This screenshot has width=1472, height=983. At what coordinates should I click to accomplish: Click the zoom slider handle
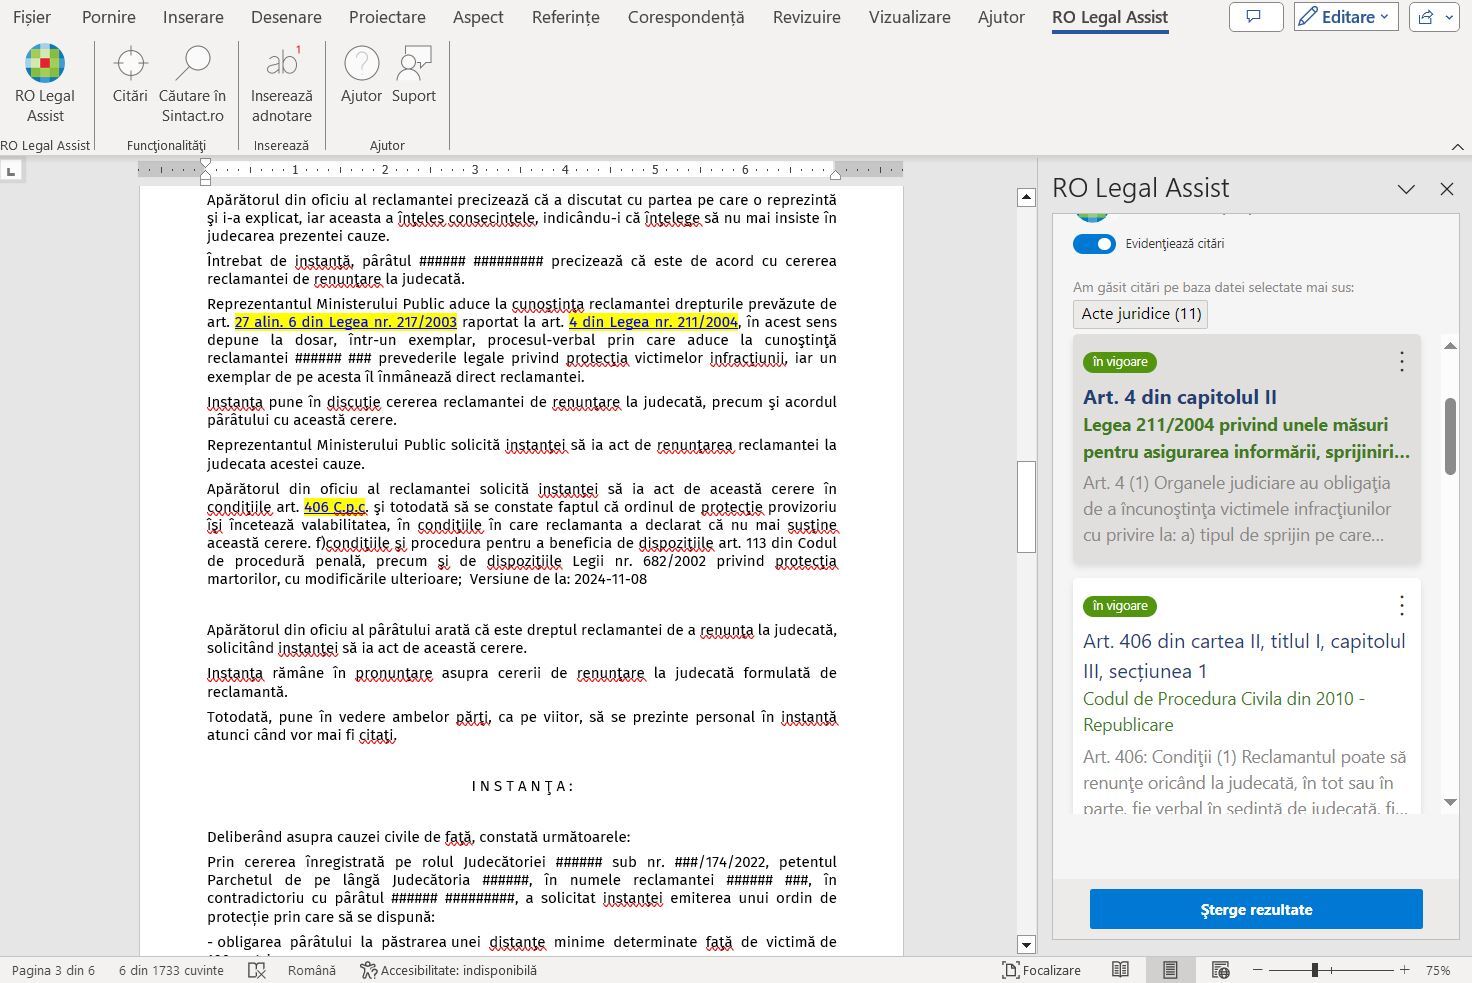[x=1315, y=970]
